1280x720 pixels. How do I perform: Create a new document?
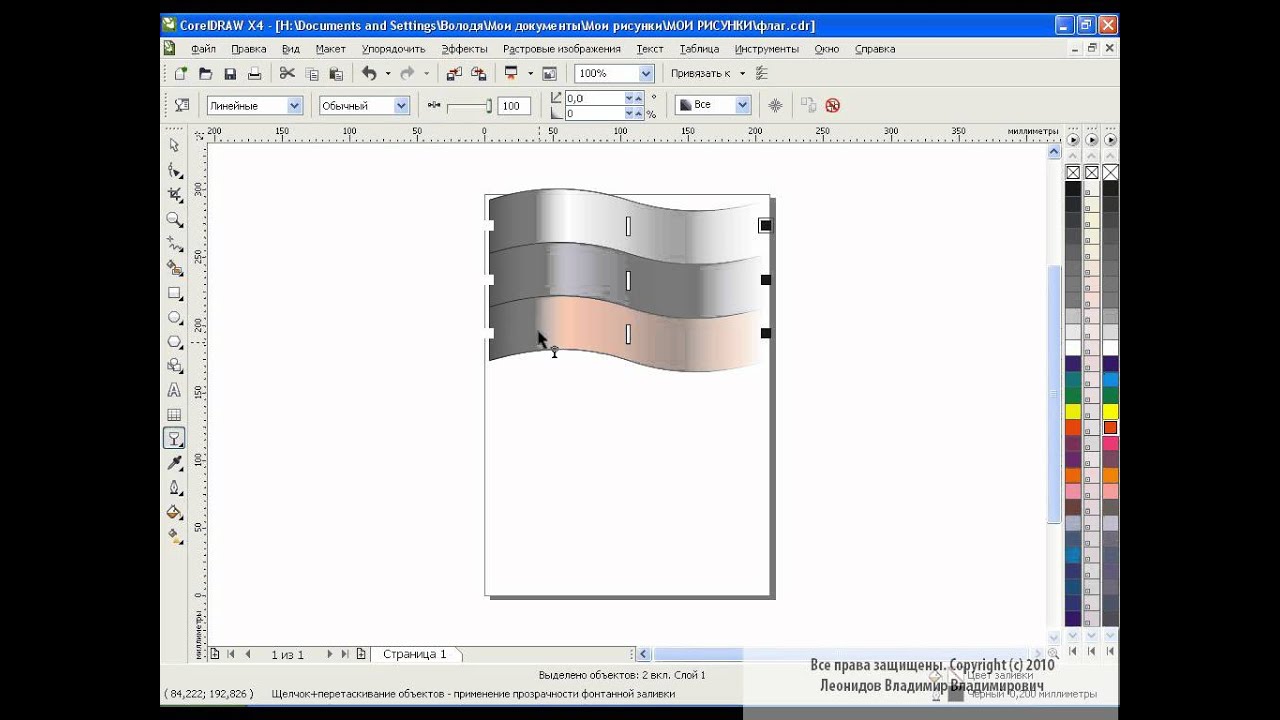[180, 74]
